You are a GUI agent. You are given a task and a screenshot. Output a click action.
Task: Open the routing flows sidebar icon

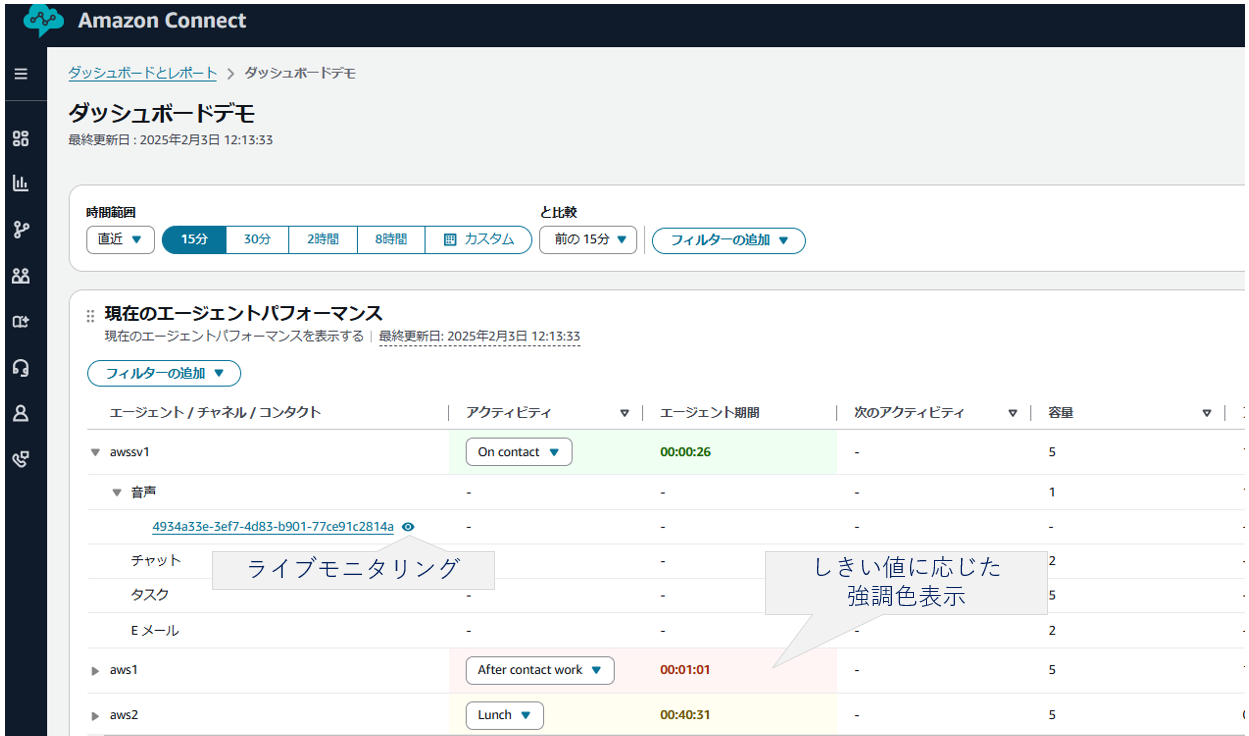coord(21,229)
